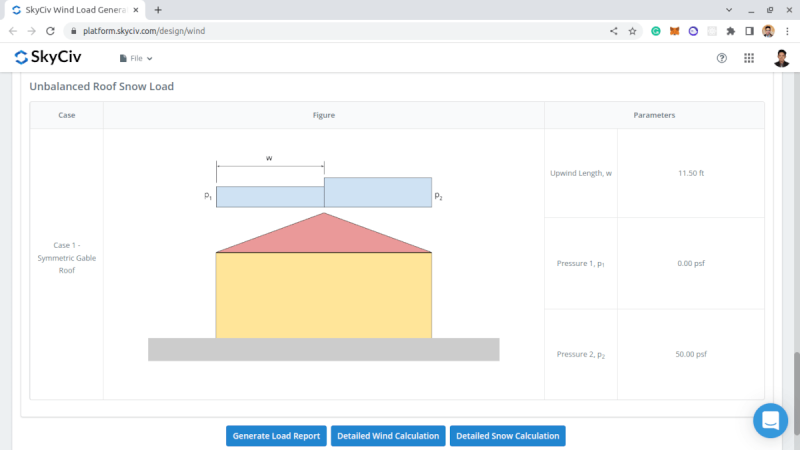800x450 pixels.
Task: Reload the page
Action: pos(51,31)
